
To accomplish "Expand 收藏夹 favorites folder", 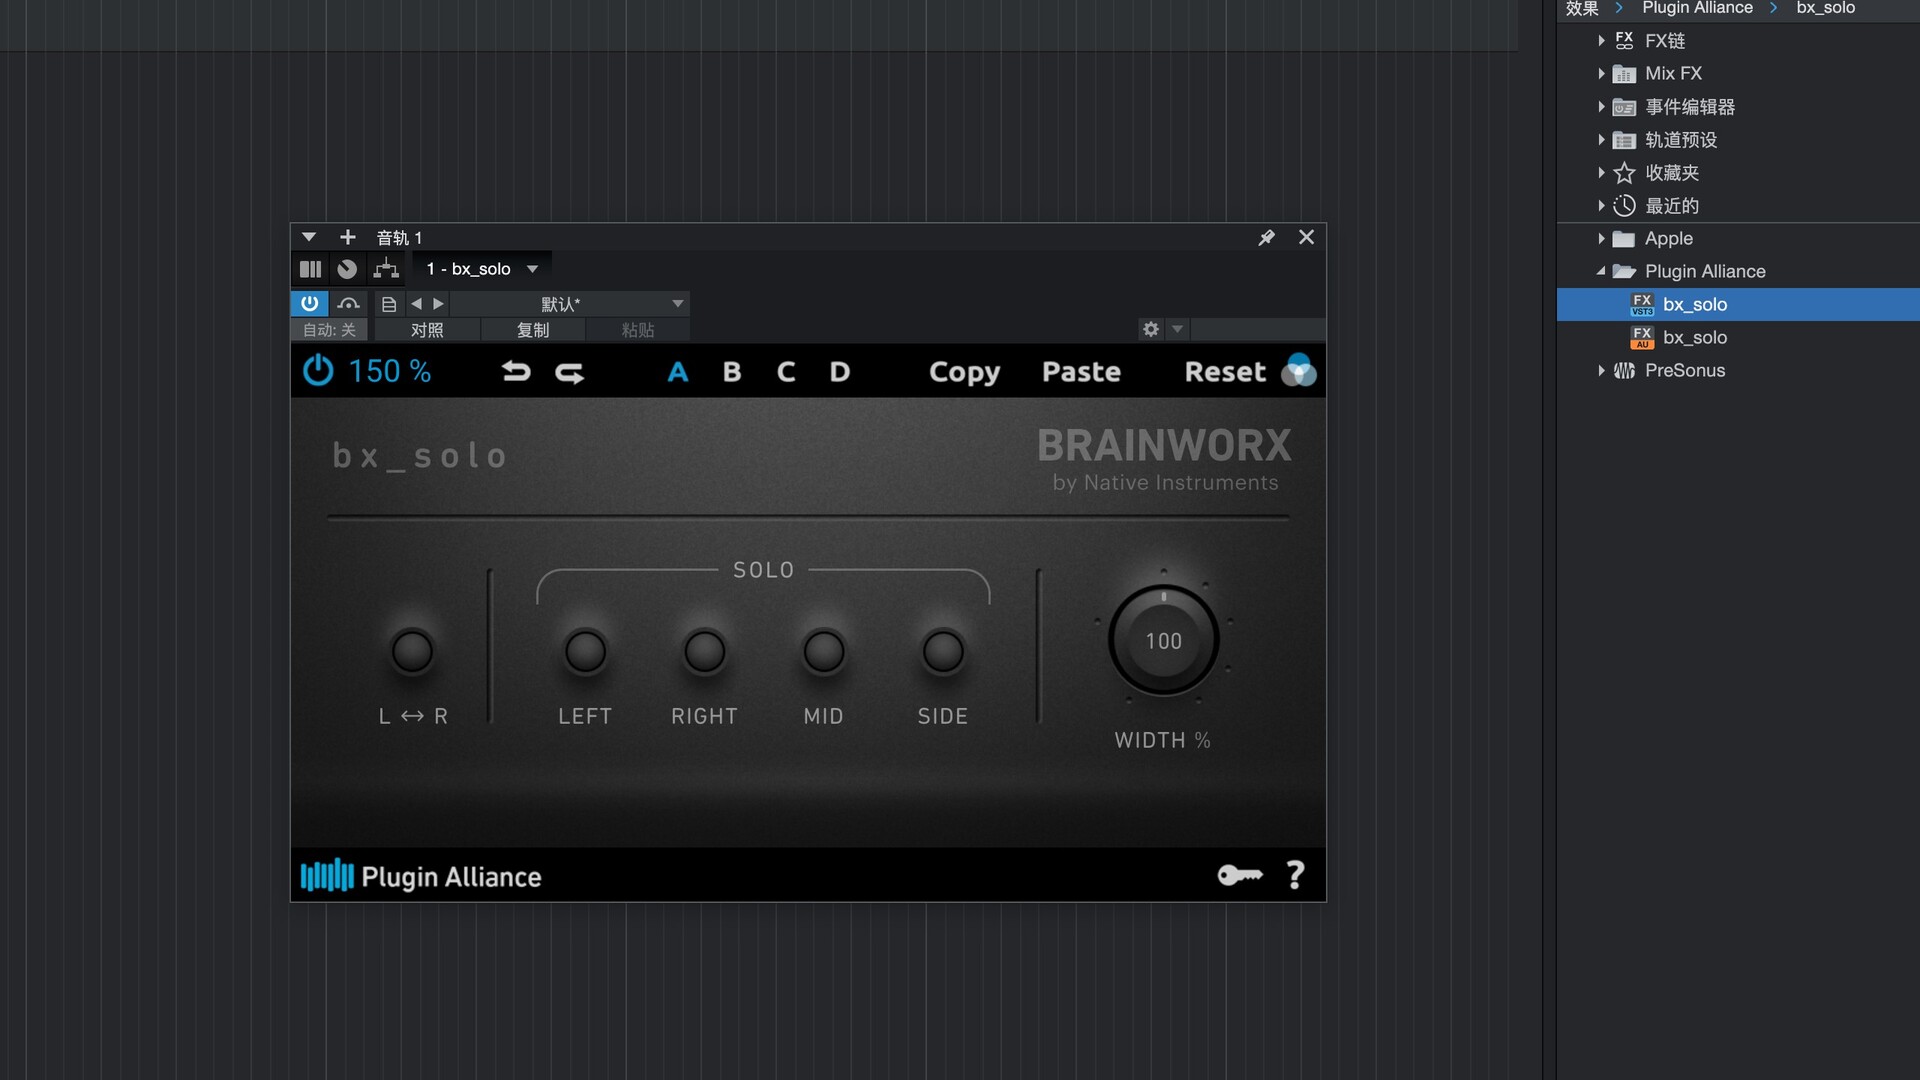I will point(1601,172).
